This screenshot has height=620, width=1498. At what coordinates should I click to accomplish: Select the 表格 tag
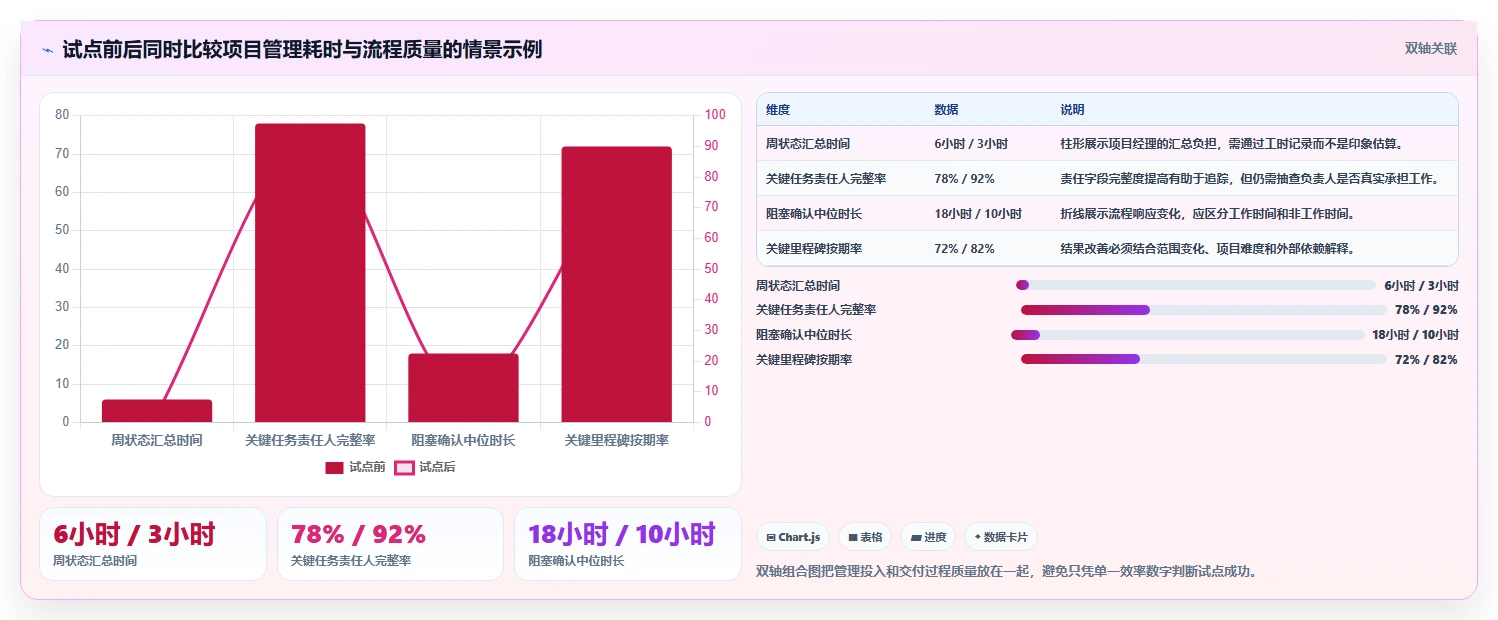[x=865, y=537]
